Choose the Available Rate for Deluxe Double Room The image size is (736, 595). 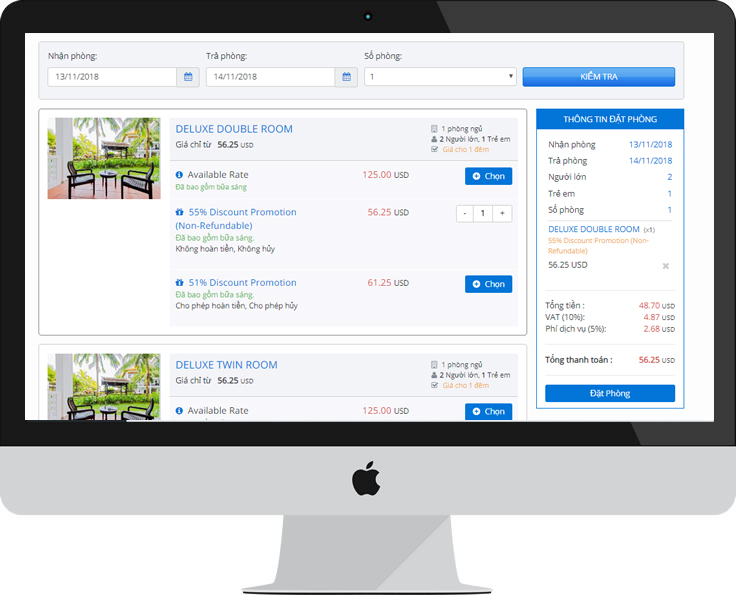click(488, 176)
